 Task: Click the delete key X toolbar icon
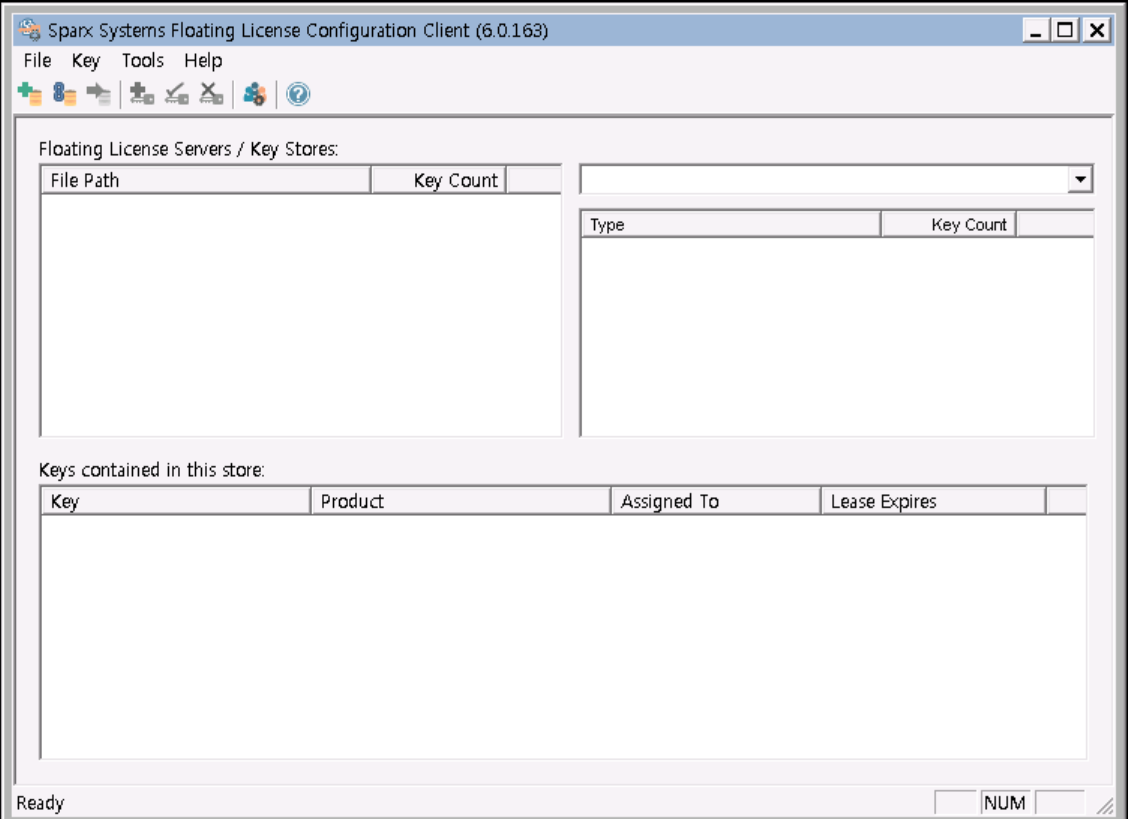[212, 94]
